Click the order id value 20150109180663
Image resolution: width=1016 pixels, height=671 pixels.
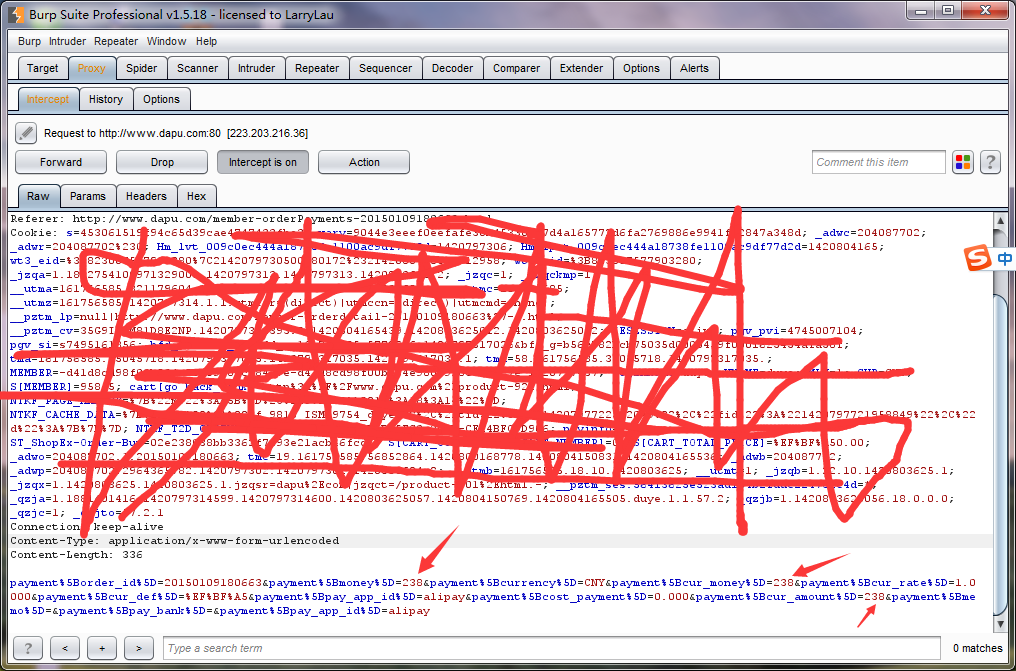tap(213, 583)
